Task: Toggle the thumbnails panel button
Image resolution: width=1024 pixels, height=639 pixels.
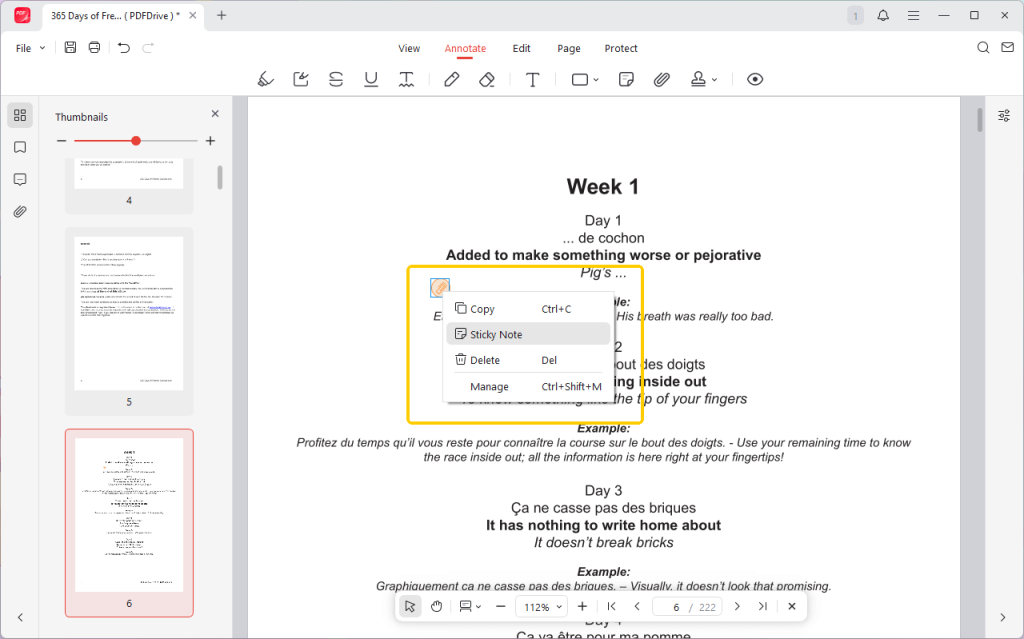Action: [20, 115]
